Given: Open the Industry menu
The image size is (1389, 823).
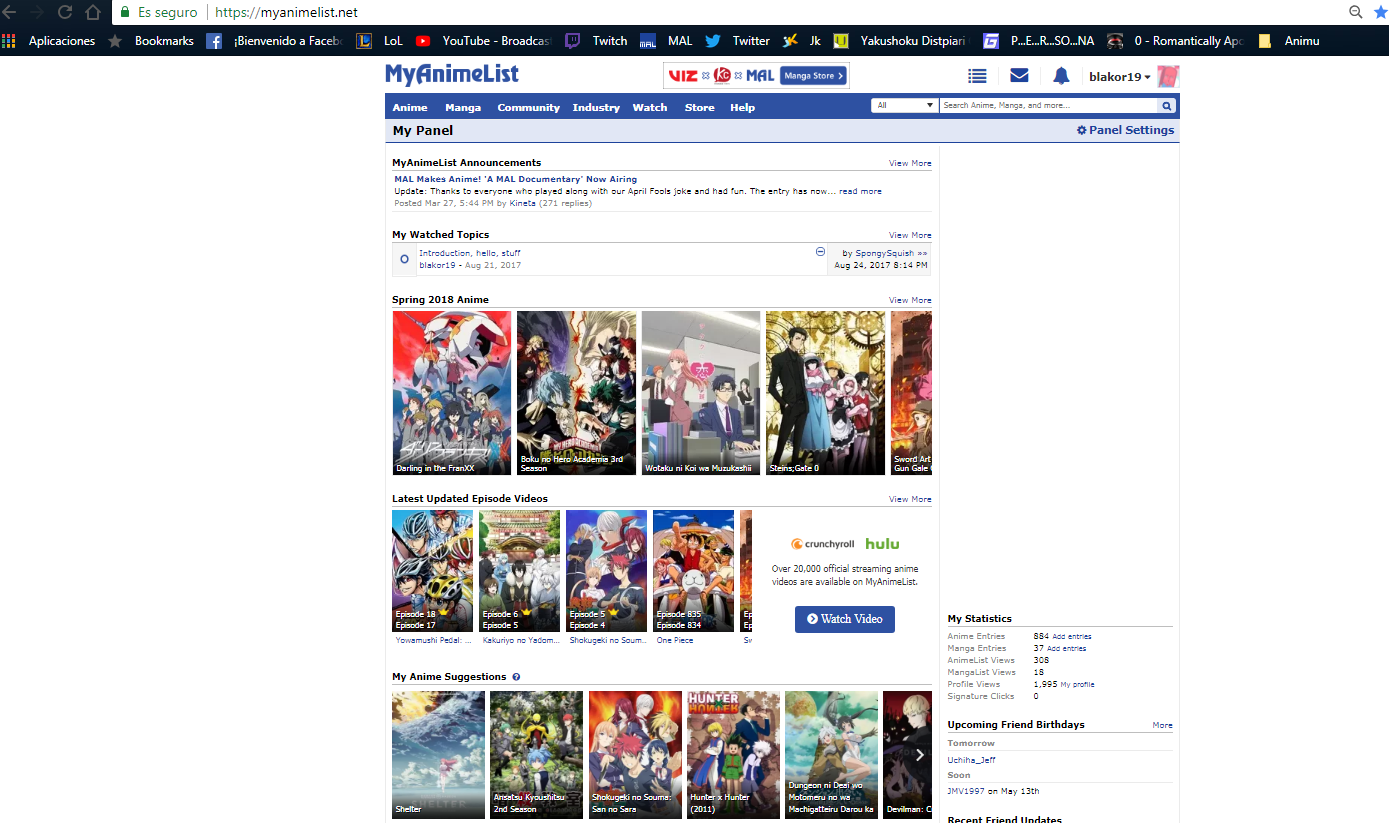Looking at the screenshot, I should coord(596,107).
